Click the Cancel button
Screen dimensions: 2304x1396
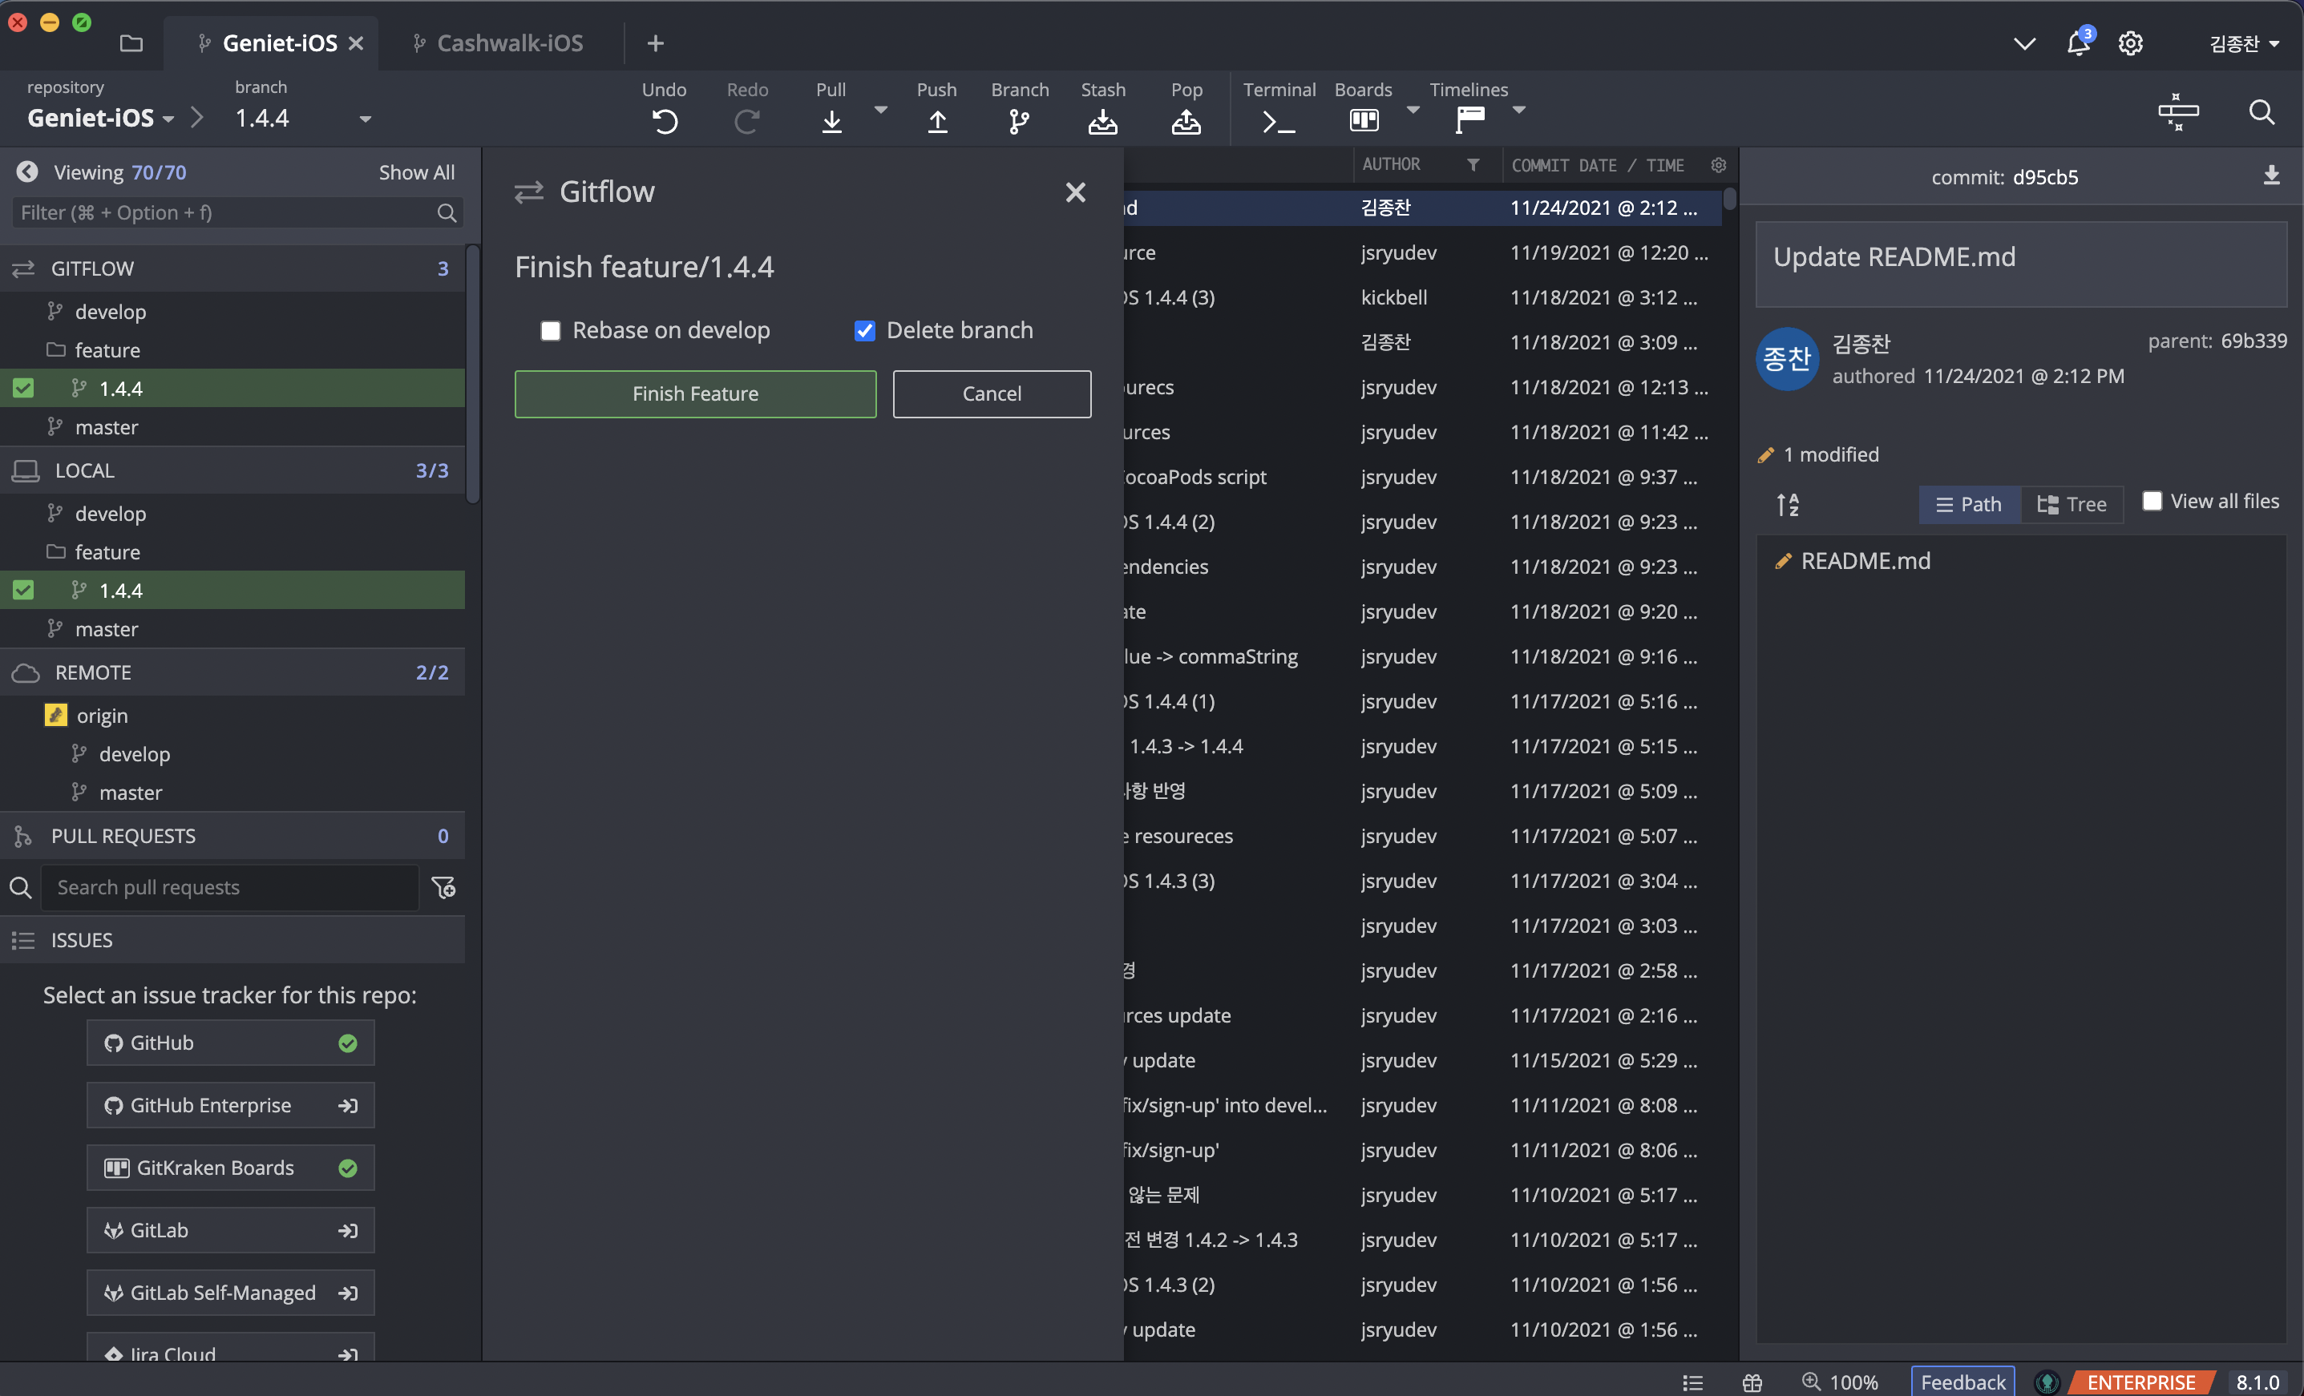[991, 394]
